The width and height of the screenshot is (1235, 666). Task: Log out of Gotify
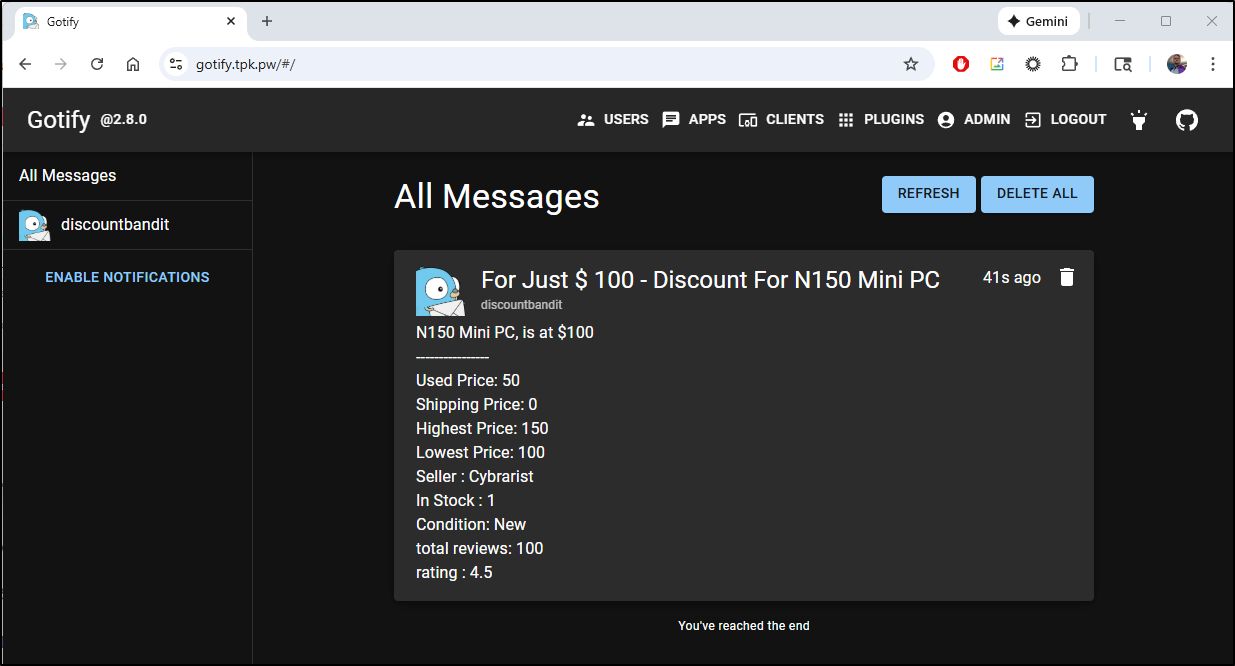click(1066, 120)
